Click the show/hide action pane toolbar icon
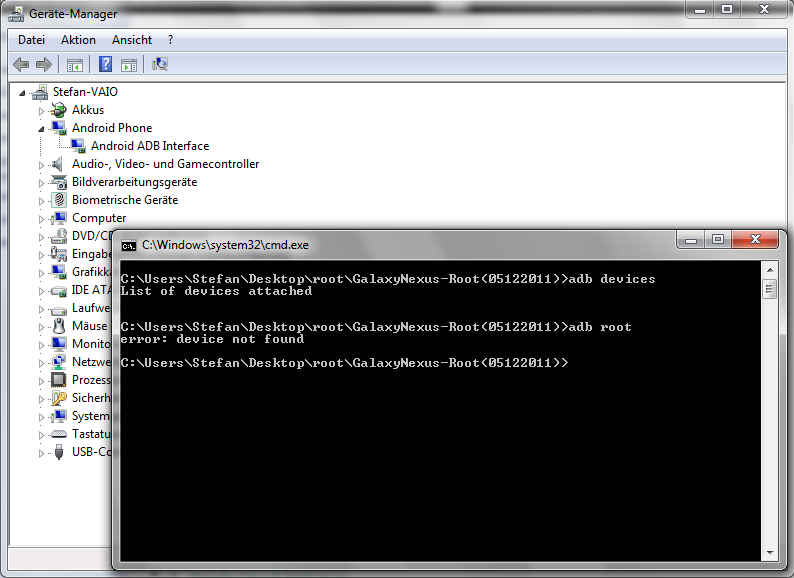Image resolution: width=794 pixels, height=578 pixels. pos(129,65)
